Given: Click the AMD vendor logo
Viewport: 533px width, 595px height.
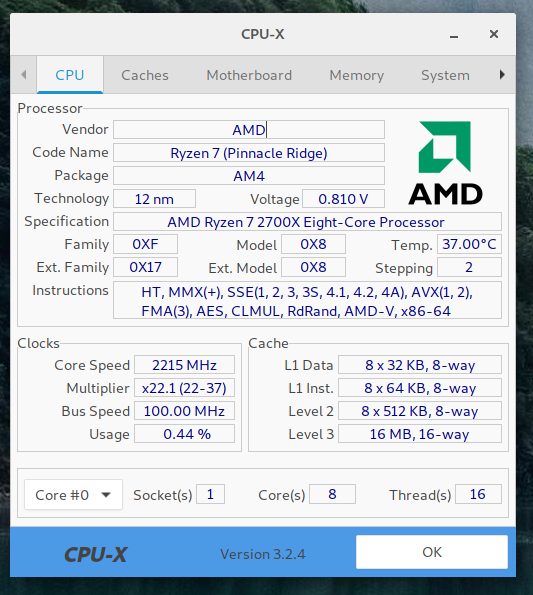Looking at the screenshot, I should click(445, 163).
